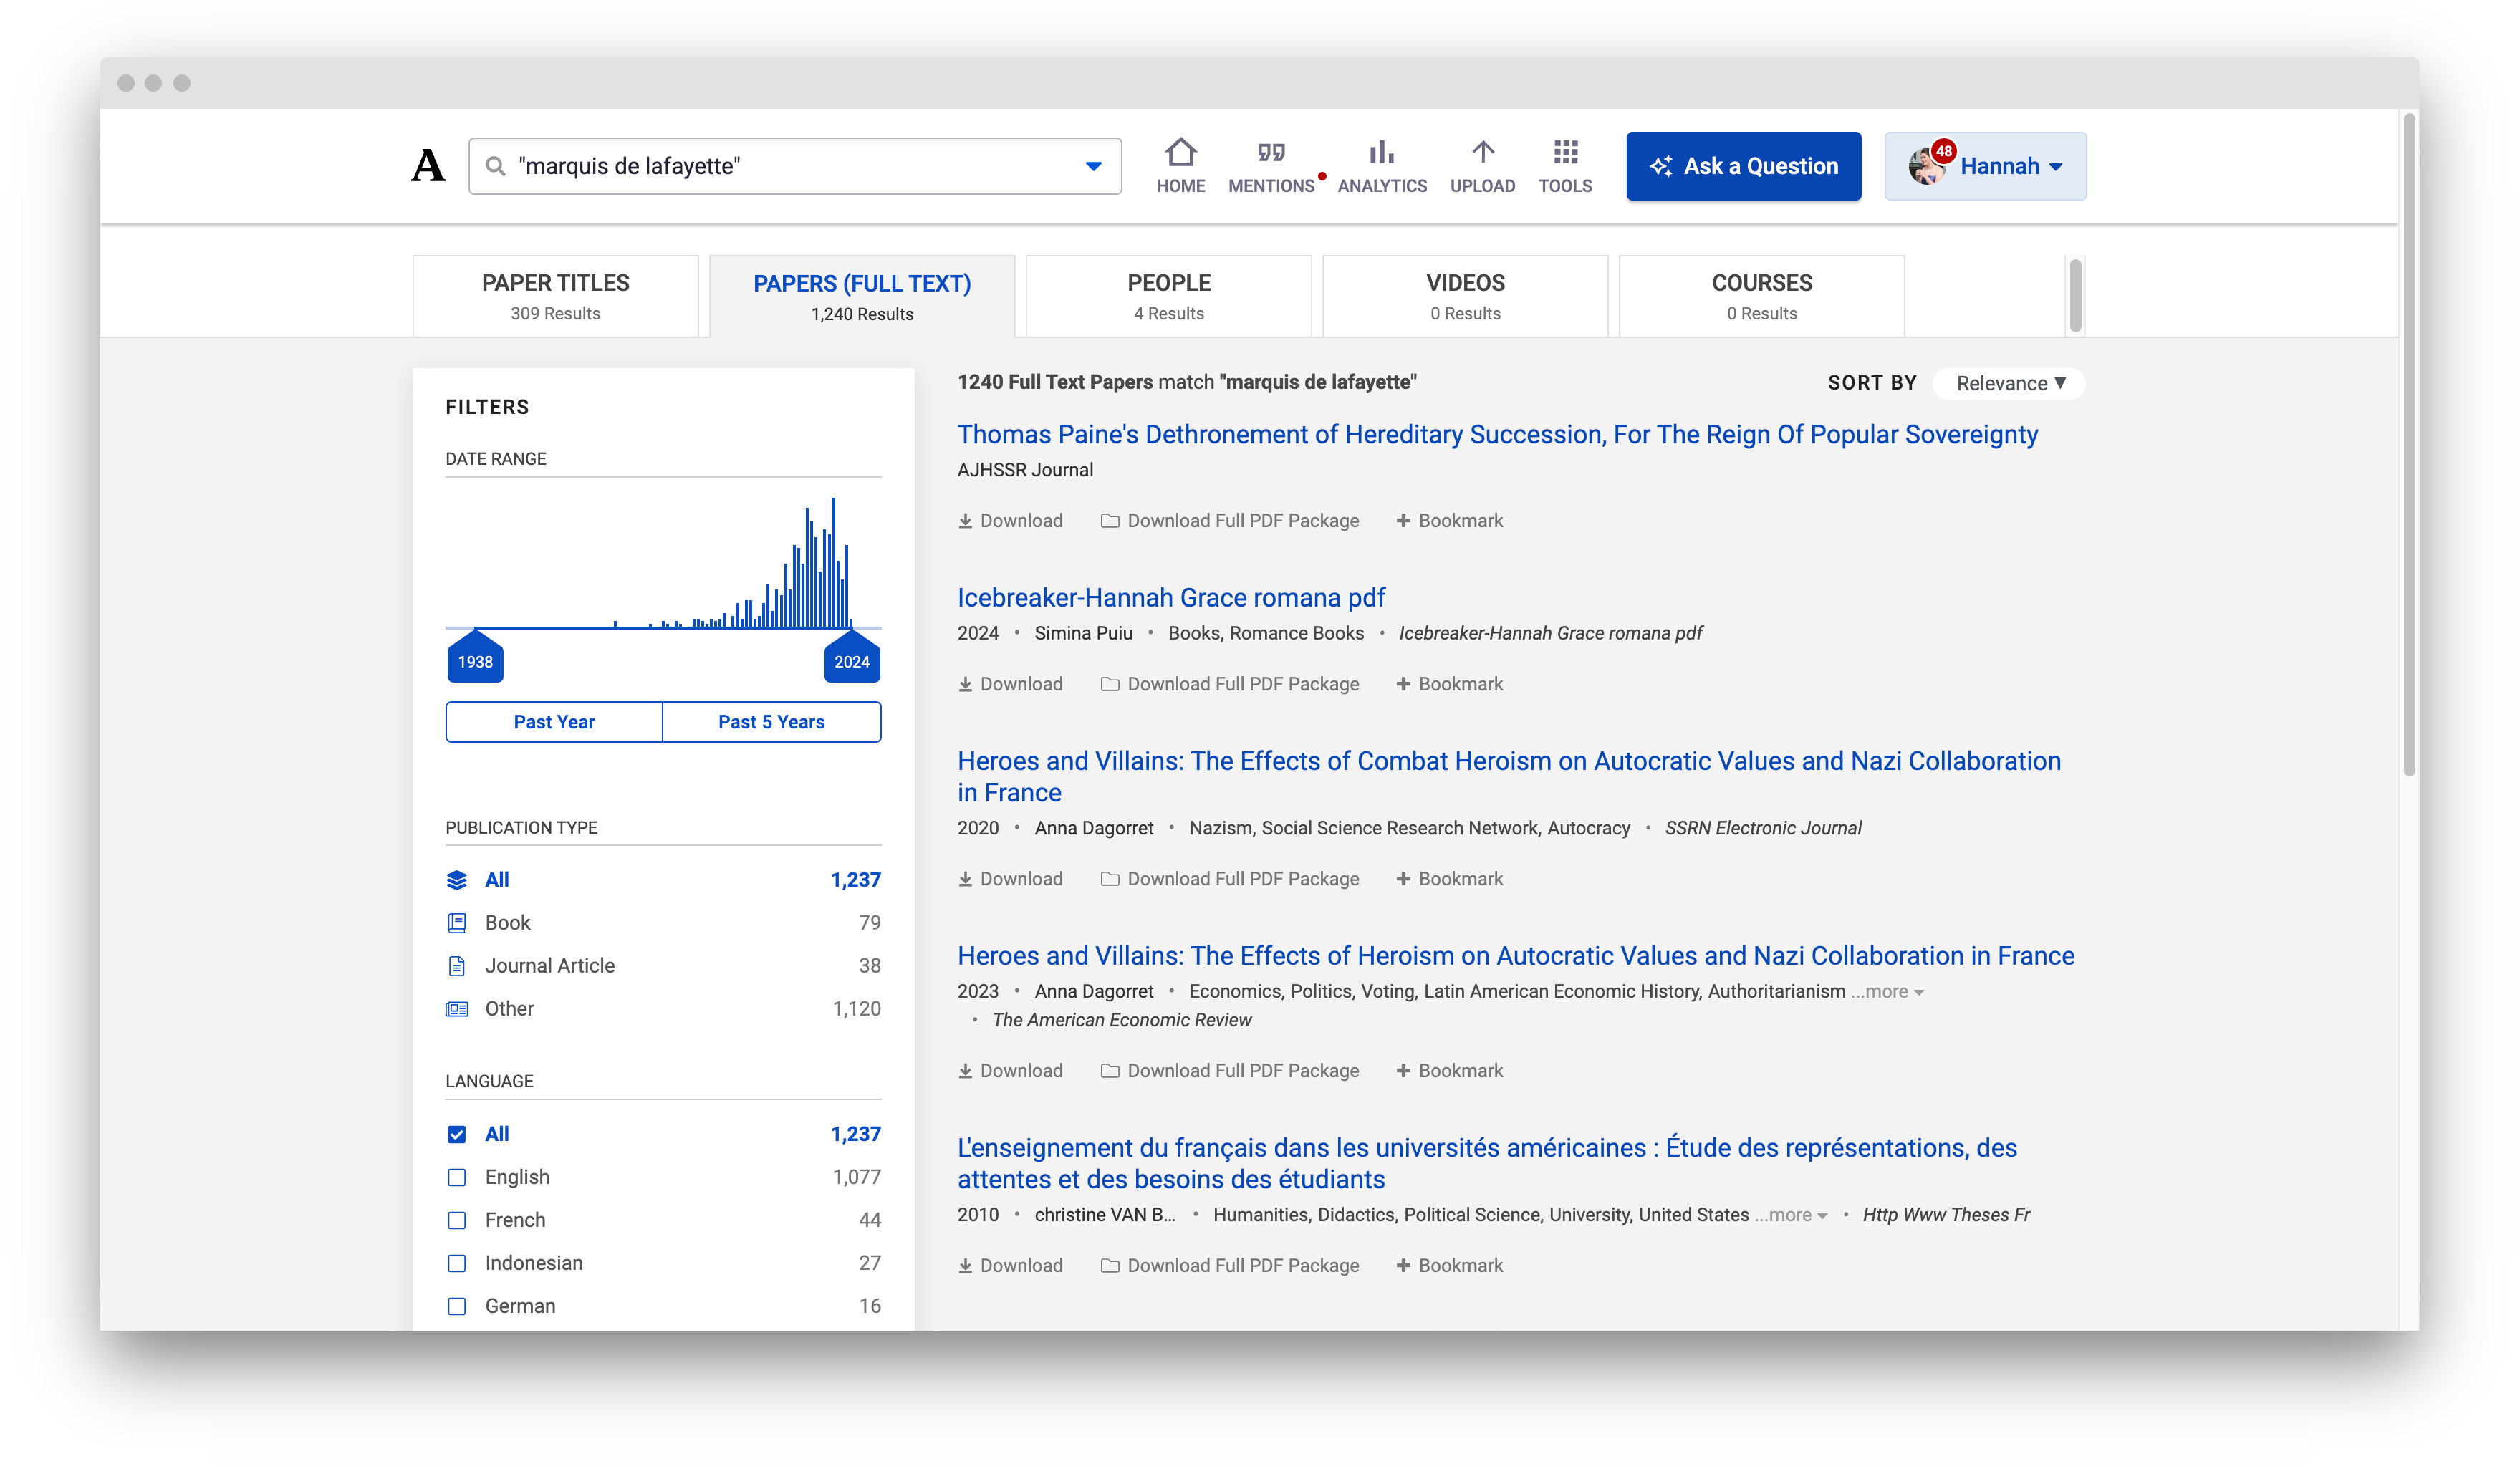Open the Upload arrow icon

1482,152
